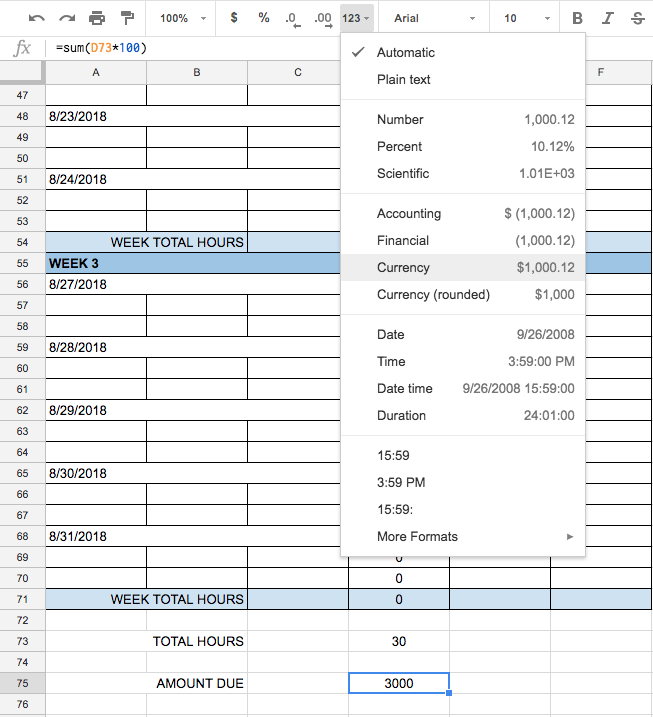Open the Arial font dropdown

coord(434,18)
